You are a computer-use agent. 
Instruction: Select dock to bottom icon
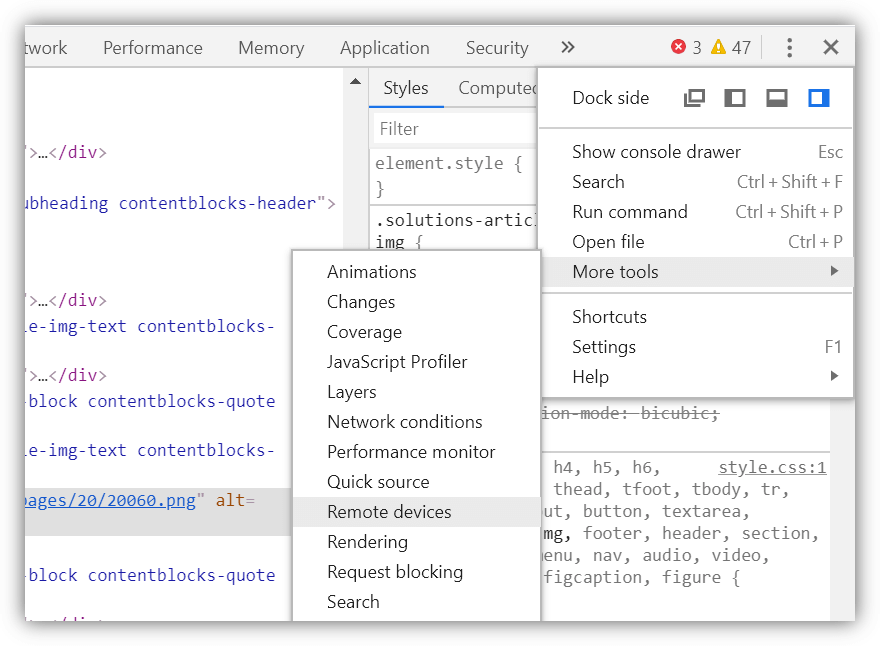(777, 98)
